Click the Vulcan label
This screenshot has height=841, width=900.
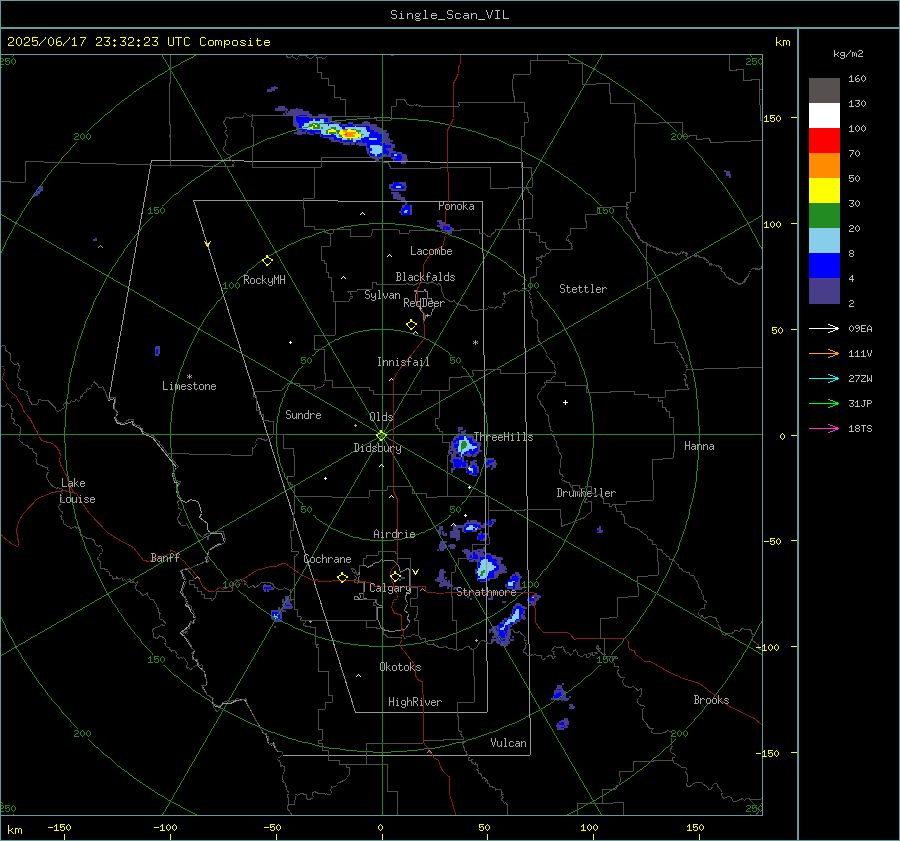[x=508, y=743]
